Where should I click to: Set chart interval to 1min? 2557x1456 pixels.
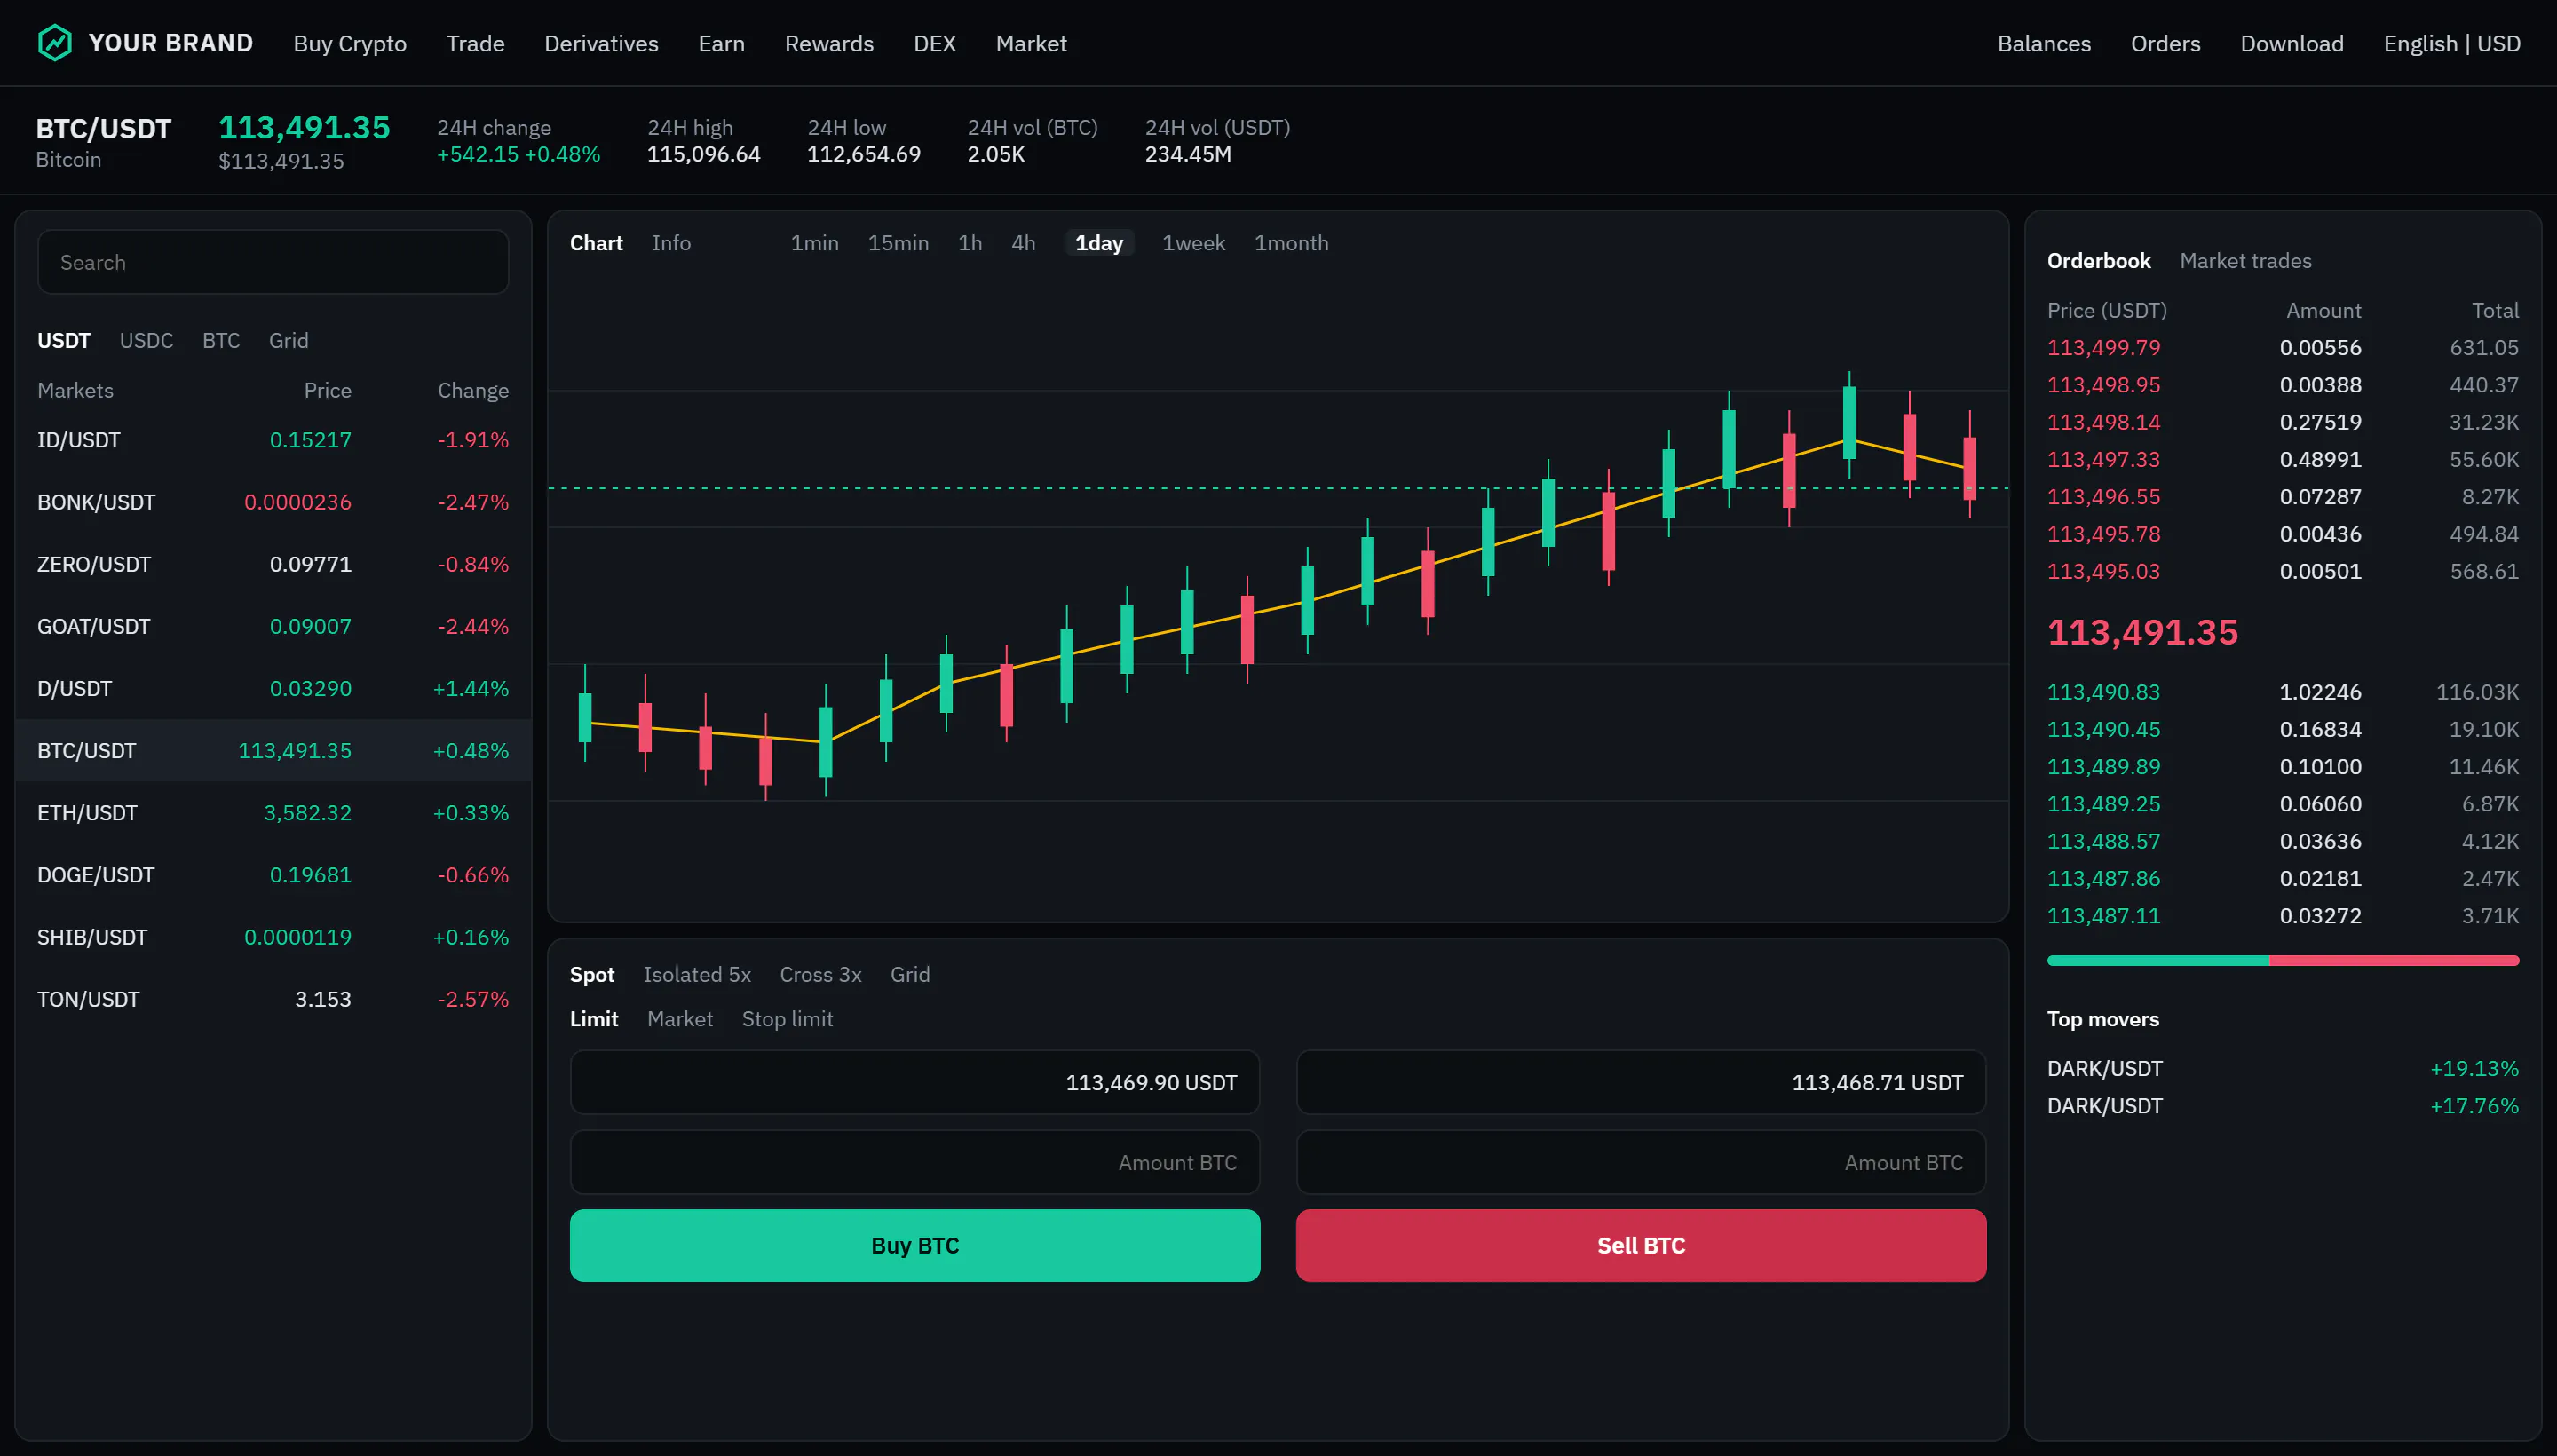click(x=814, y=243)
